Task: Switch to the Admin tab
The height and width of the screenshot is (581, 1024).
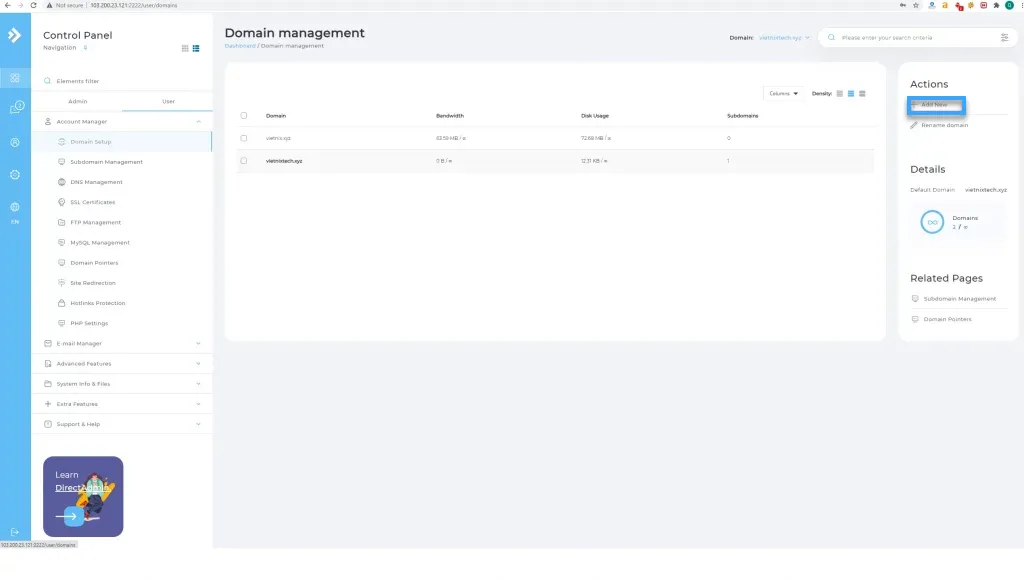Action: coord(77,101)
